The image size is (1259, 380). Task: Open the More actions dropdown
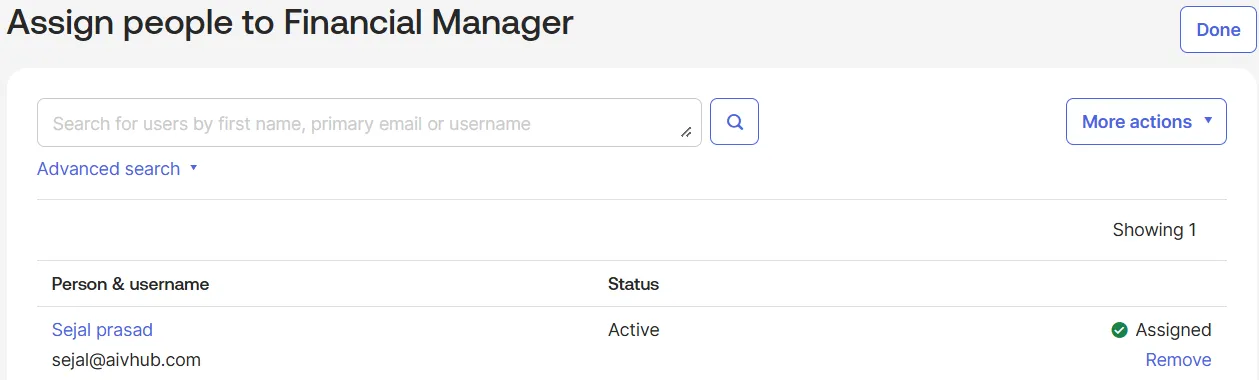pyautogui.click(x=1146, y=122)
